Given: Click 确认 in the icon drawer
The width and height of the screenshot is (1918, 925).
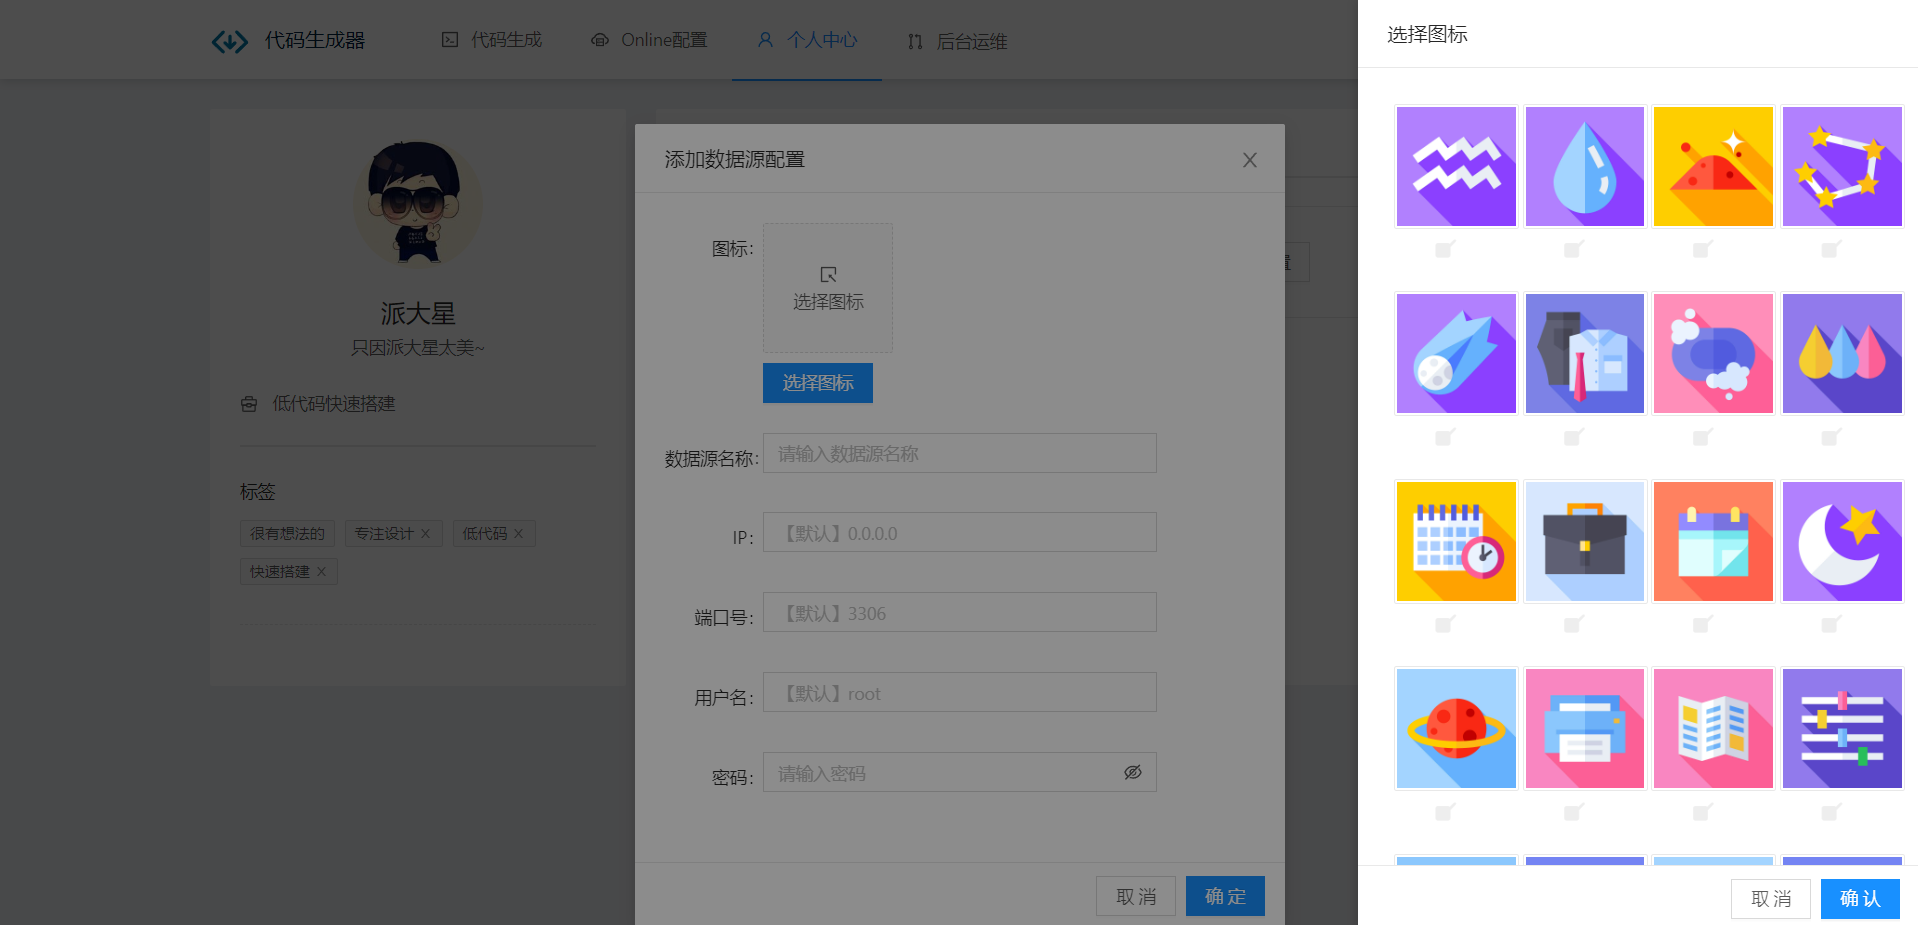Looking at the screenshot, I should click(1860, 899).
